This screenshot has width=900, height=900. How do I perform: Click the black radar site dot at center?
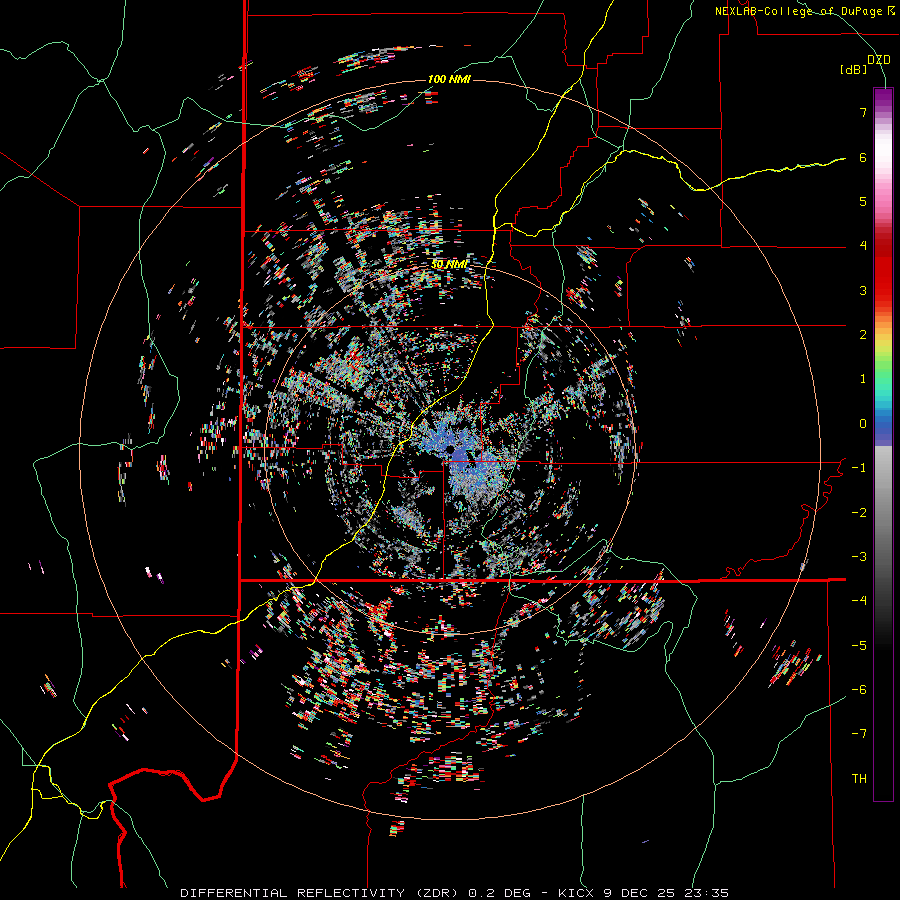click(449, 449)
